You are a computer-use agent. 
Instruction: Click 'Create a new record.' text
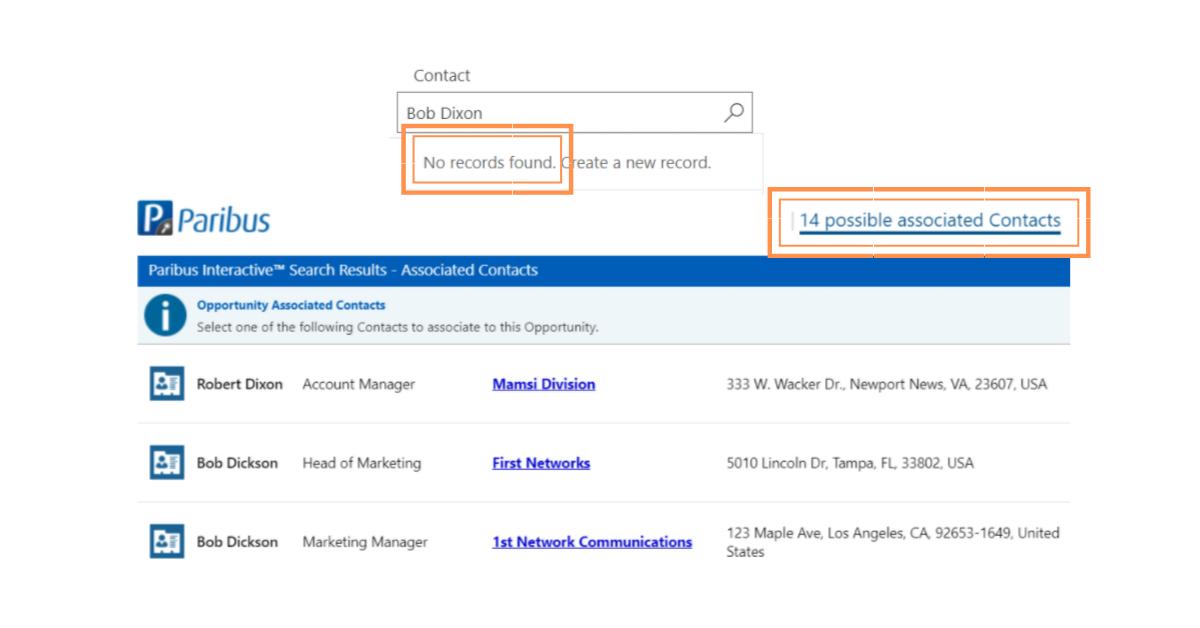tap(636, 162)
